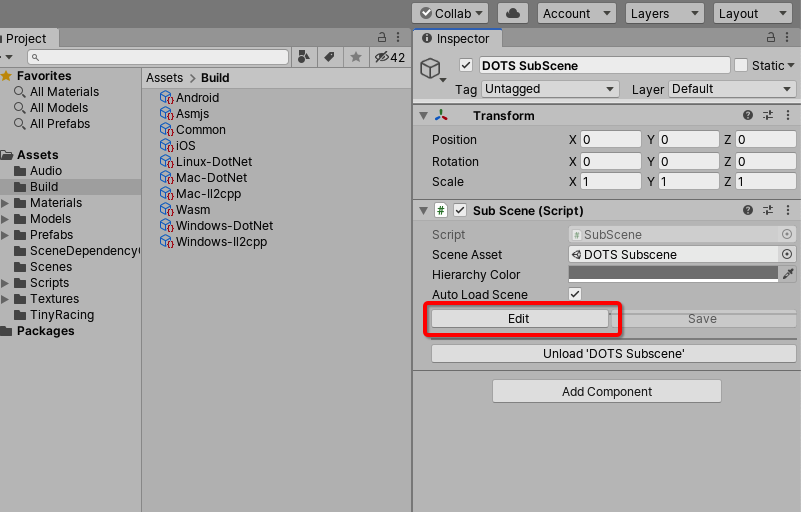
Task: Click search by type filter icon
Action: click(305, 57)
